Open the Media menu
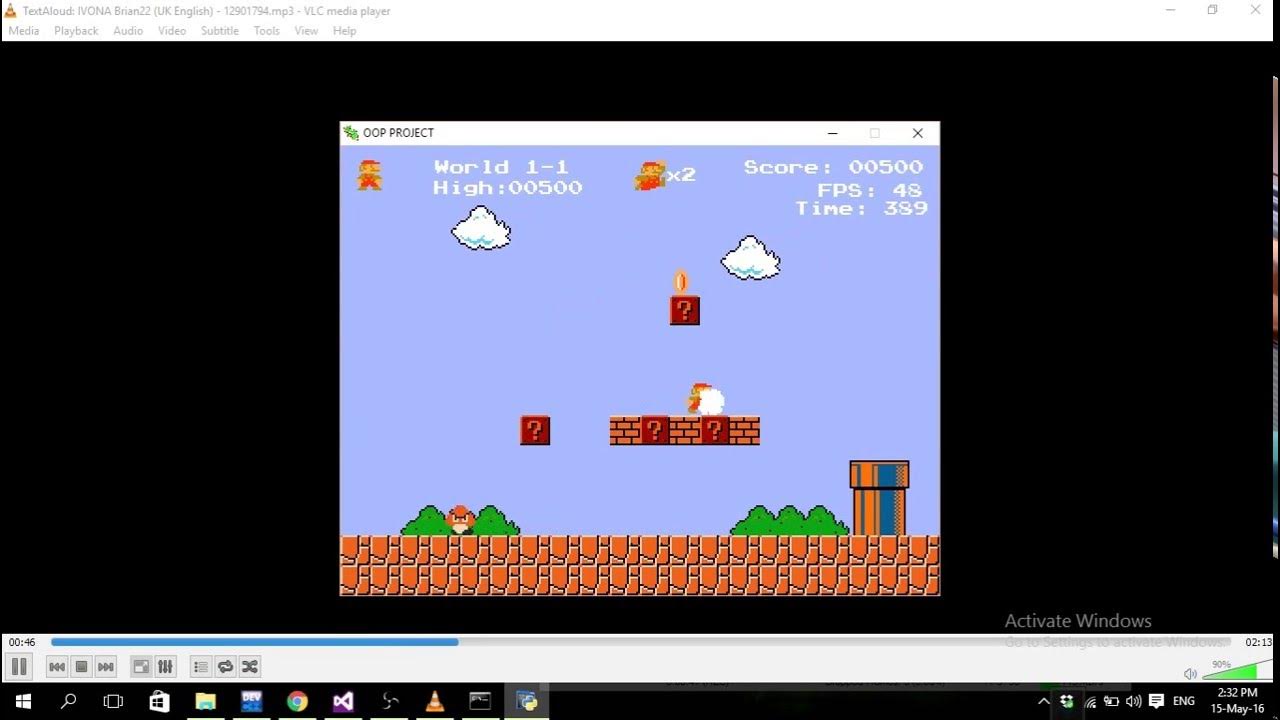This screenshot has height=720, width=1280. coord(24,31)
